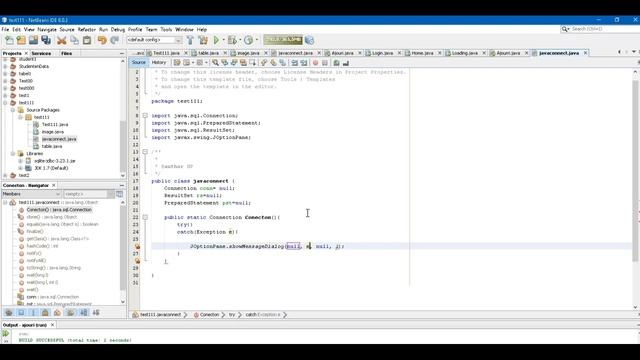Open the default config dropdown

[x=154, y=40]
